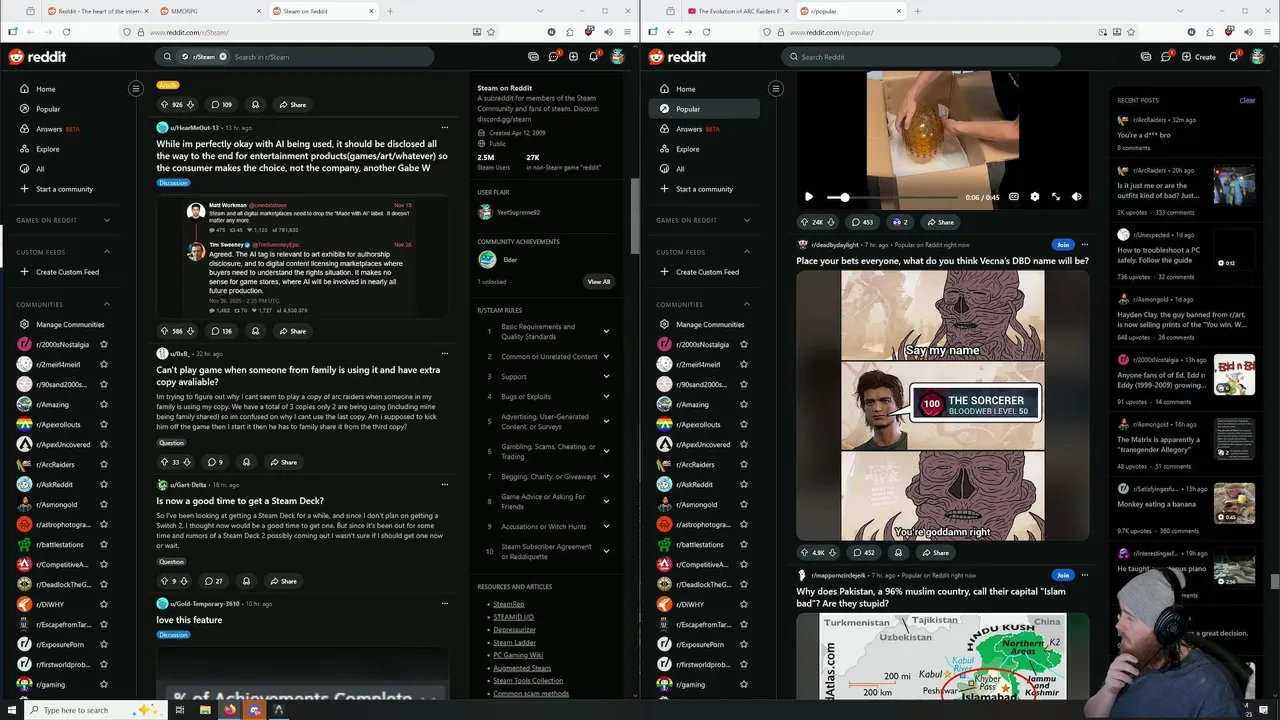Collapse Custom Feeds section in right window
This screenshot has height=720, width=1280.
pos(746,252)
